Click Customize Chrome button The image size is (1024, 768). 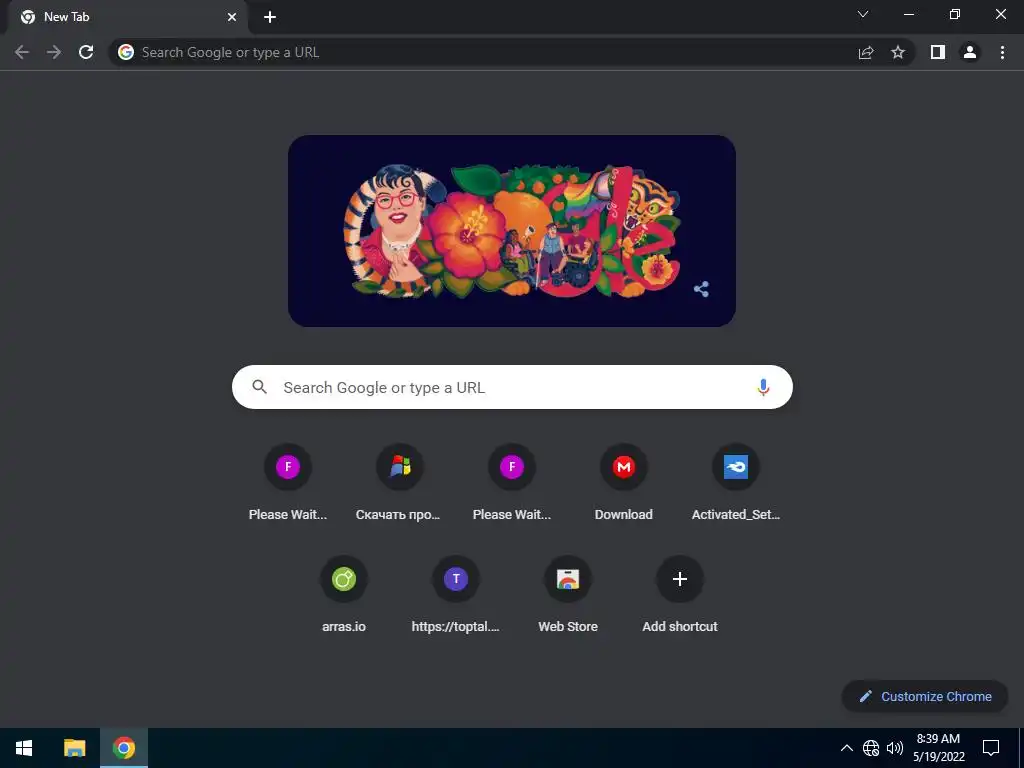tap(925, 696)
